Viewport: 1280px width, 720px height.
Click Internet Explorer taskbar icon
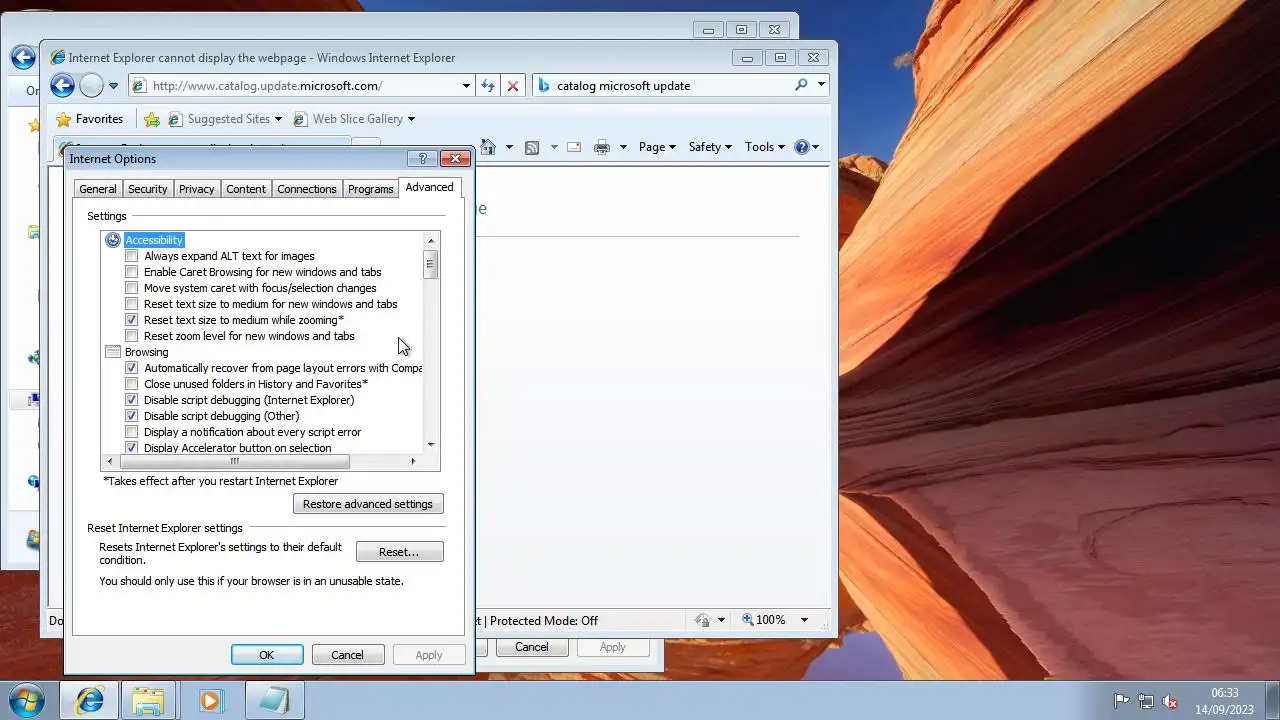89,700
